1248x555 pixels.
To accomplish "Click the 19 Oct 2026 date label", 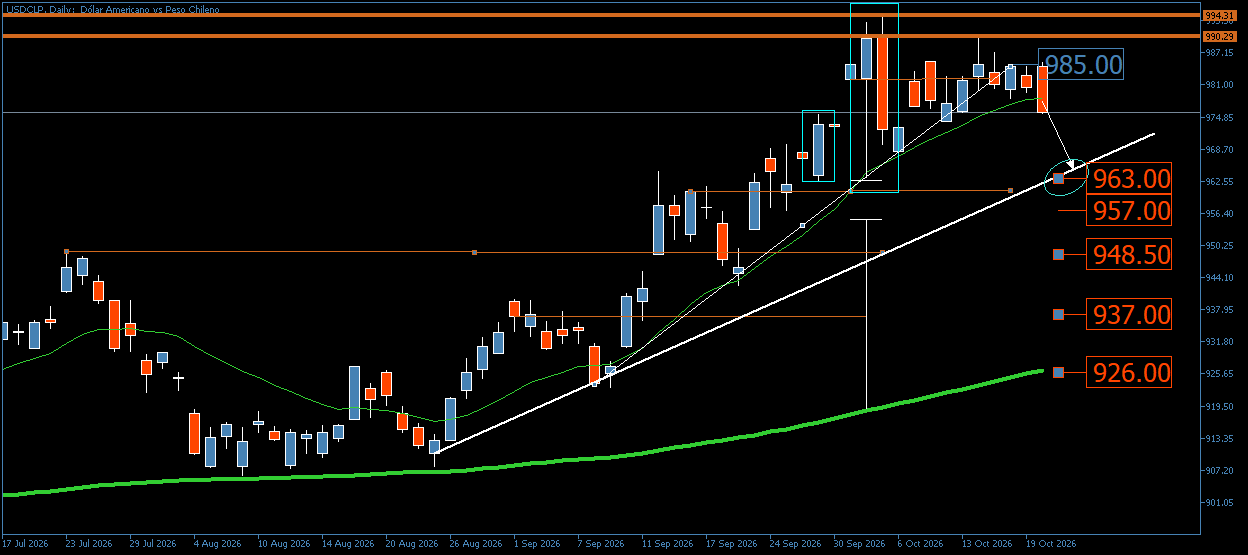I will coord(1051,545).
